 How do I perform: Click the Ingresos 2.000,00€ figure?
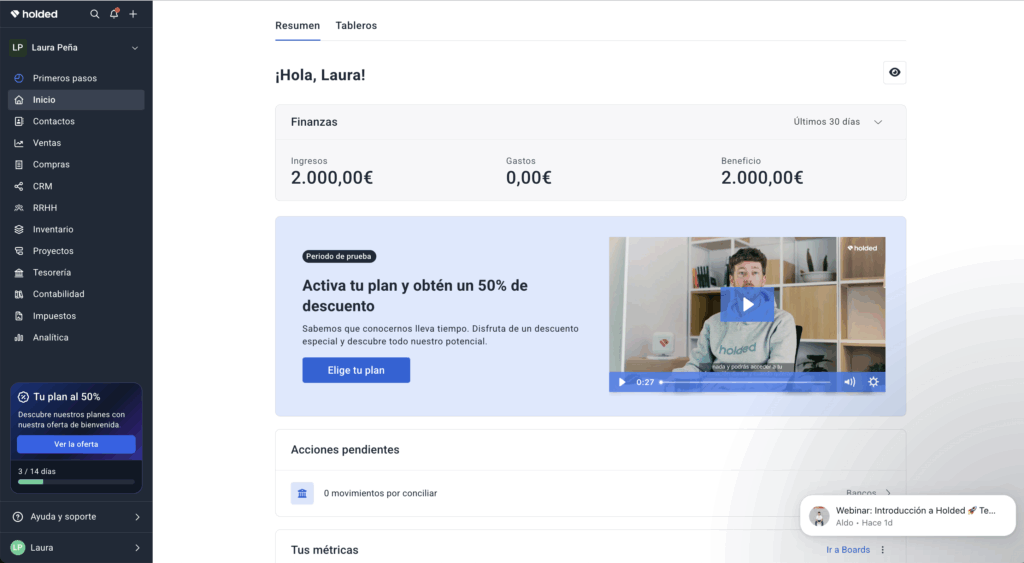(332, 178)
